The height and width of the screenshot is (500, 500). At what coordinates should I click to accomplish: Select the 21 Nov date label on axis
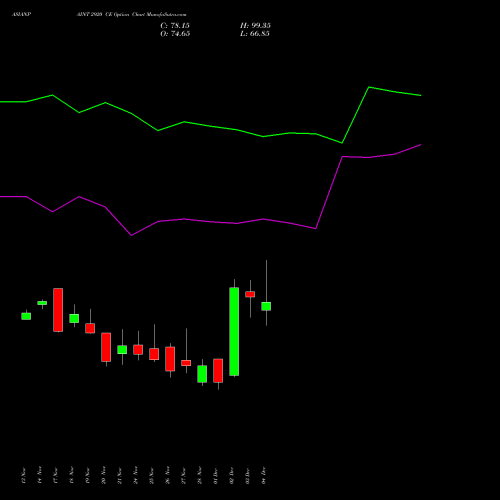[x=120, y=475]
